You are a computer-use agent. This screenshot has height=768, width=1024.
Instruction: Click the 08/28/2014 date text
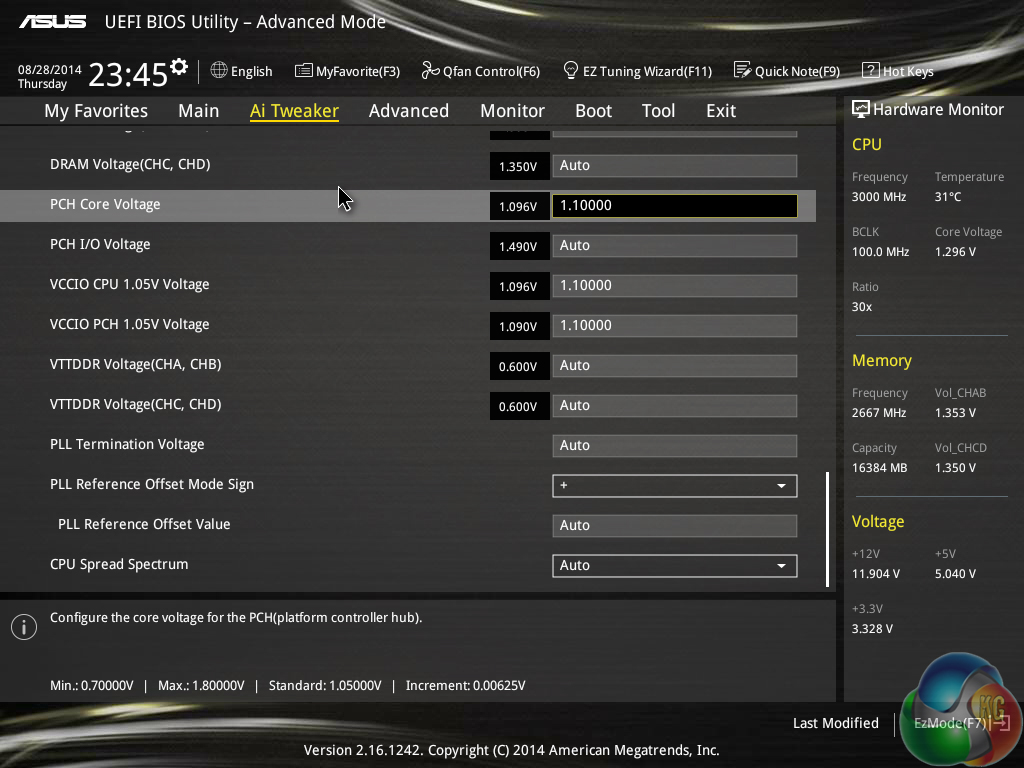[x=50, y=69]
